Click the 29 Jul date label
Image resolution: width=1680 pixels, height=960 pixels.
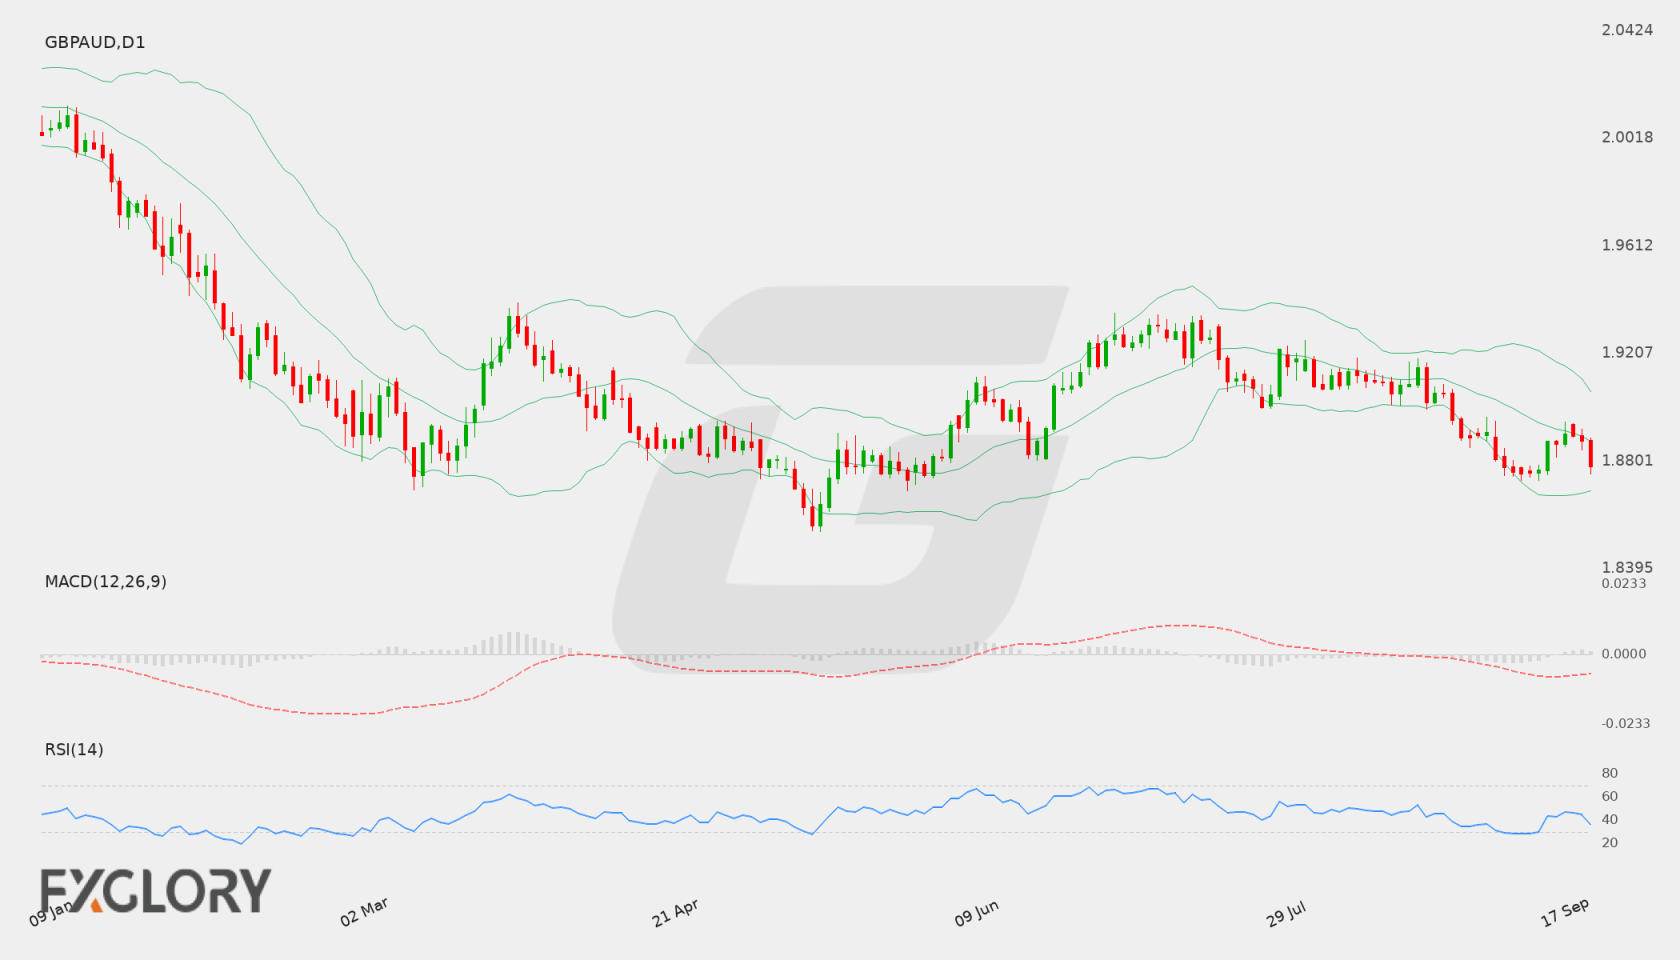coord(1286,913)
